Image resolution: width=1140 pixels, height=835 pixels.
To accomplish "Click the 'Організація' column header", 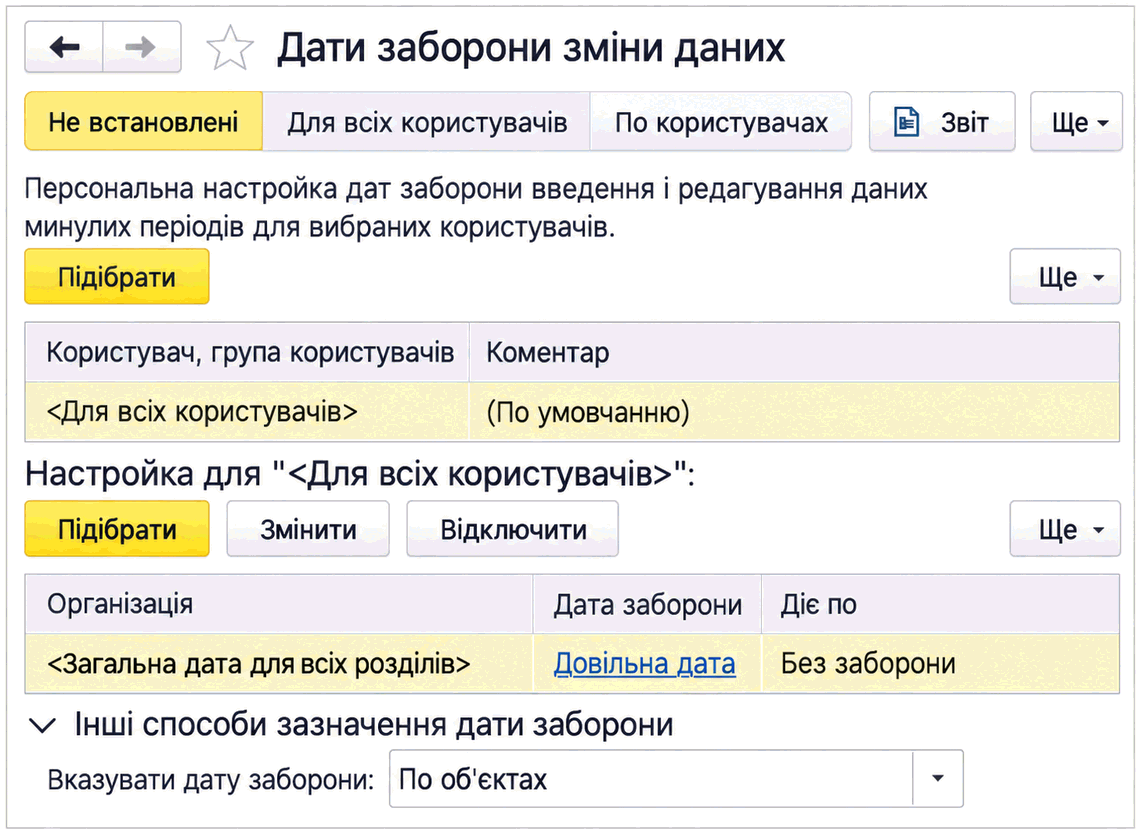I will pos(279,604).
